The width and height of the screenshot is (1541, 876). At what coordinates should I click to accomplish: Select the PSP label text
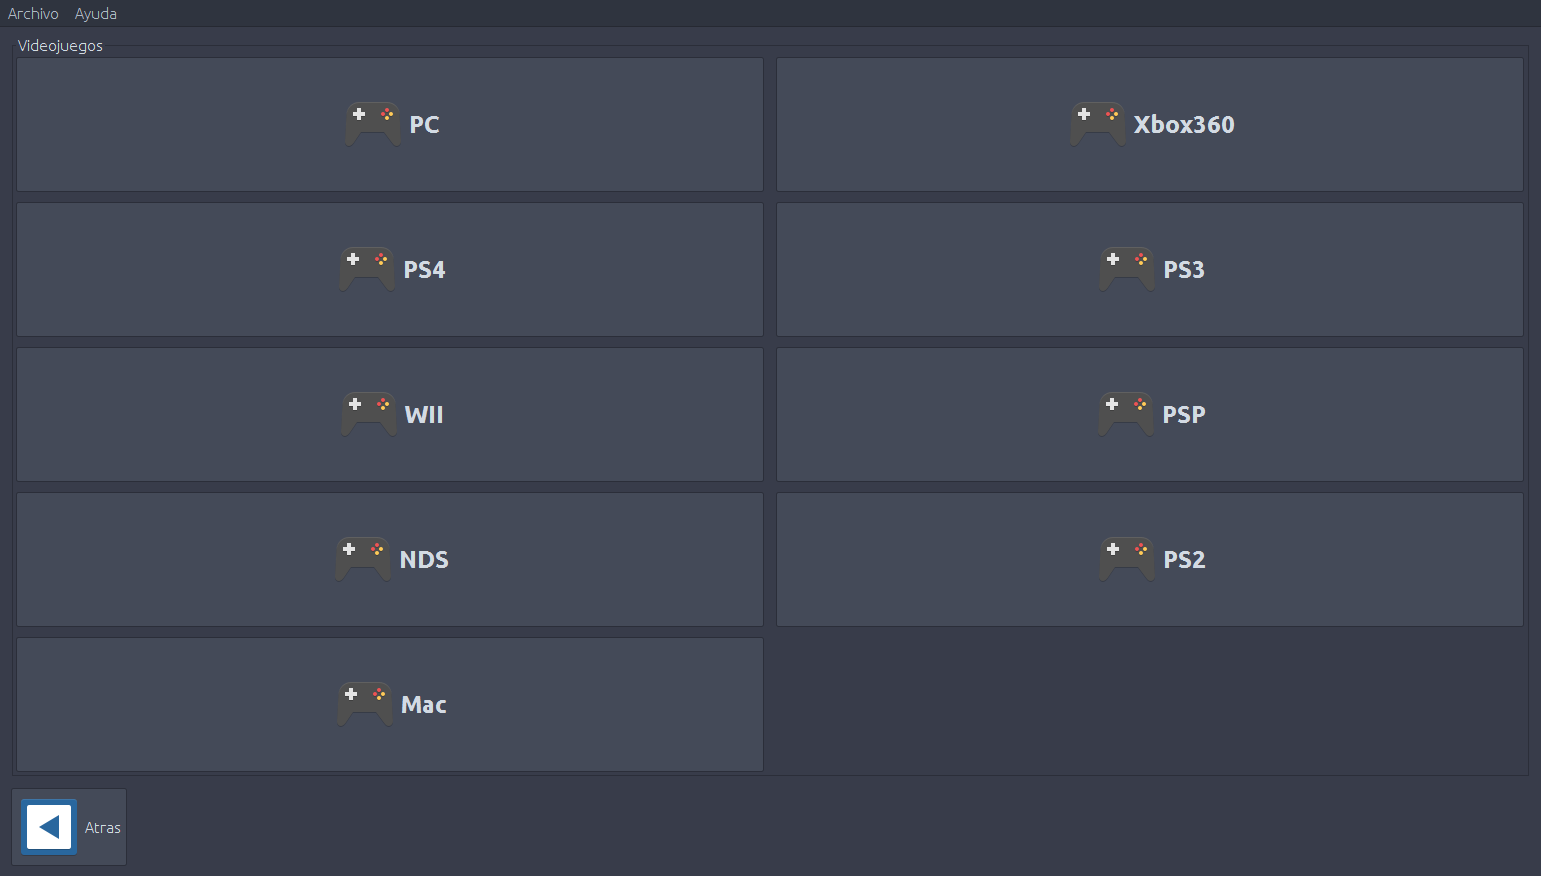[x=1184, y=415]
